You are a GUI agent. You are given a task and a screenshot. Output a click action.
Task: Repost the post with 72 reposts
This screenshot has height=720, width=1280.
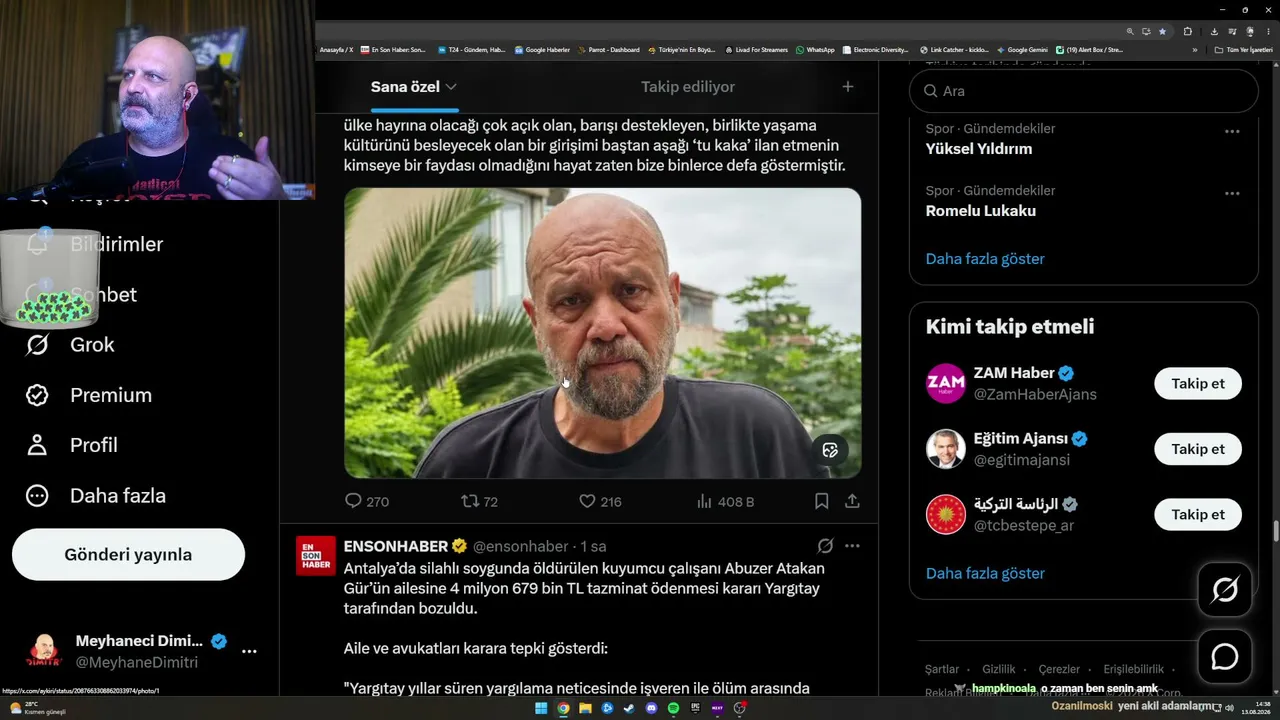coord(479,501)
